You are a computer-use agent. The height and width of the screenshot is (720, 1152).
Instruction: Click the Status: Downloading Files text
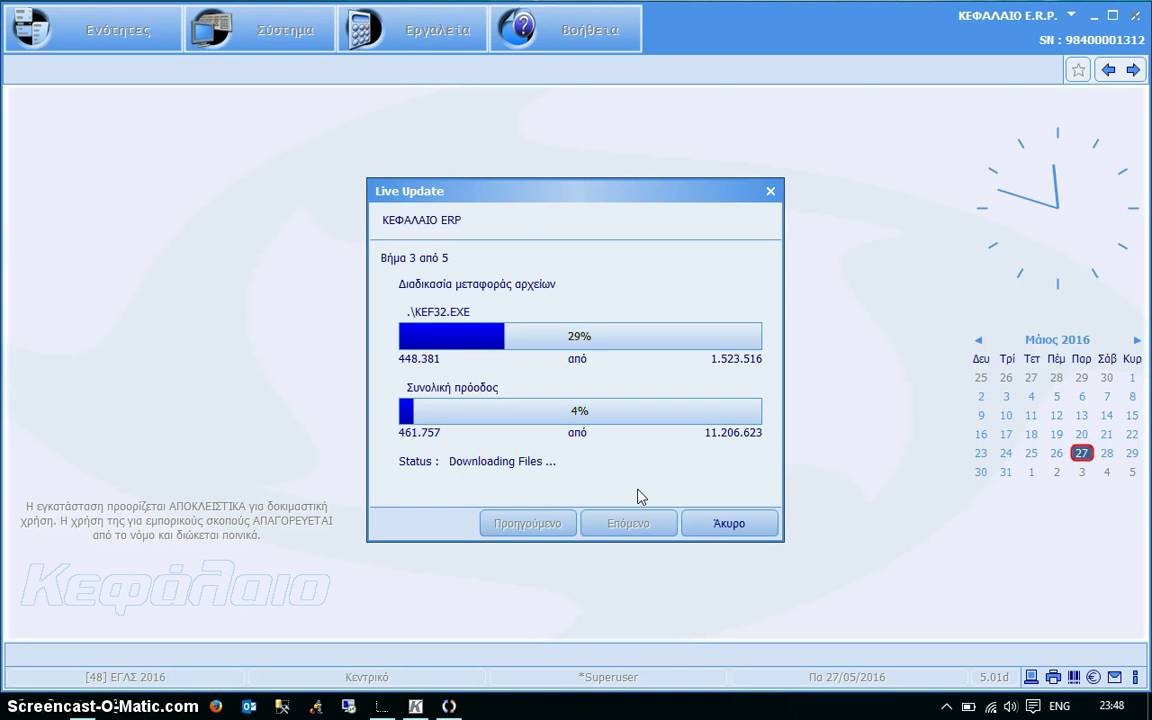pos(477,461)
